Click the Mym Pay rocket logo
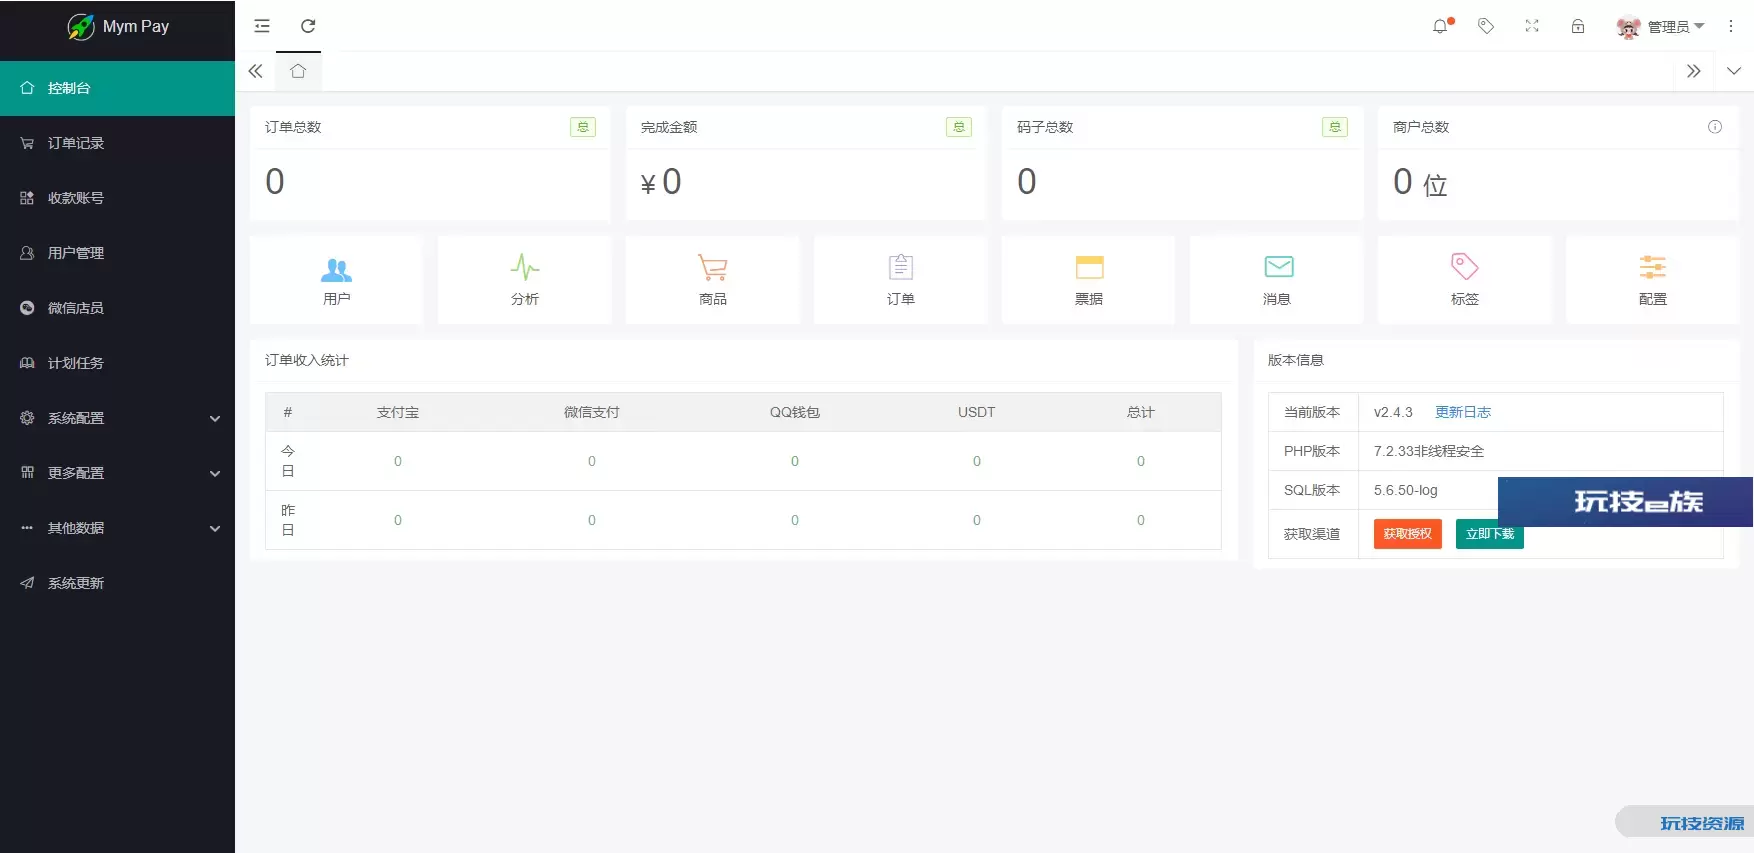The image size is (1754, 853). [x=81, y=27]
